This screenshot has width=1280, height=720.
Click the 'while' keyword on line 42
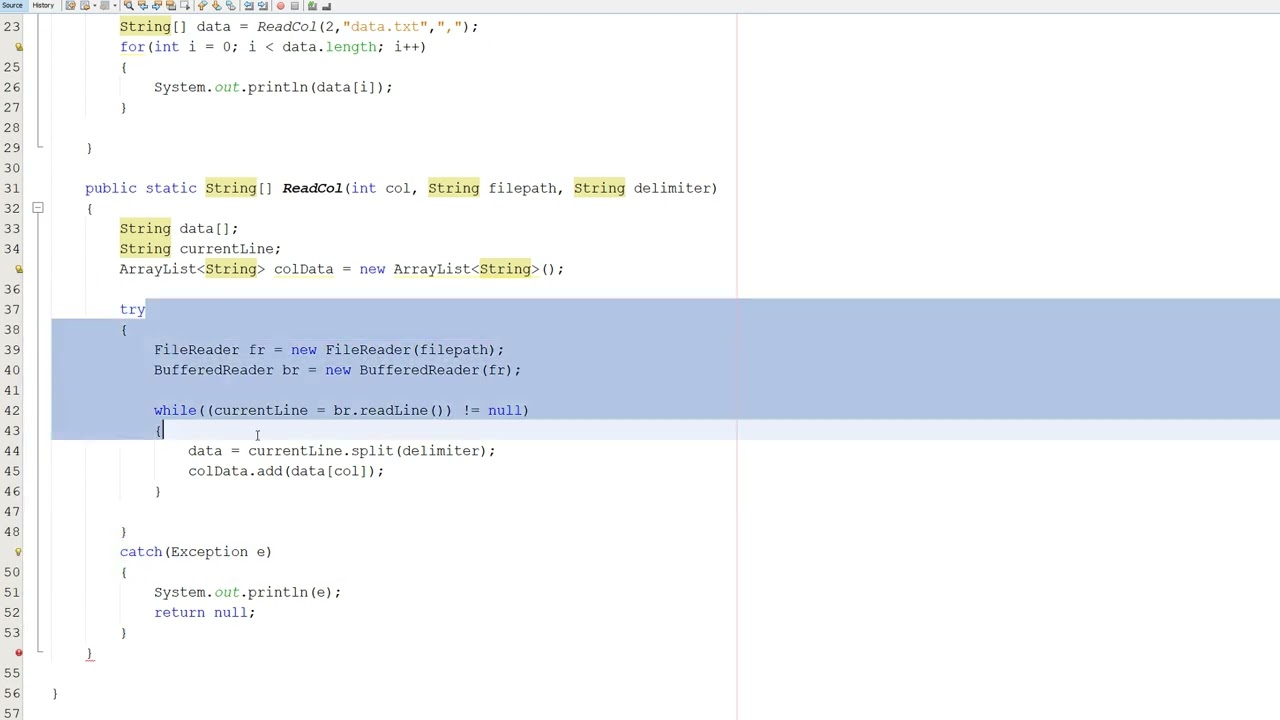[x=175, y=410]
